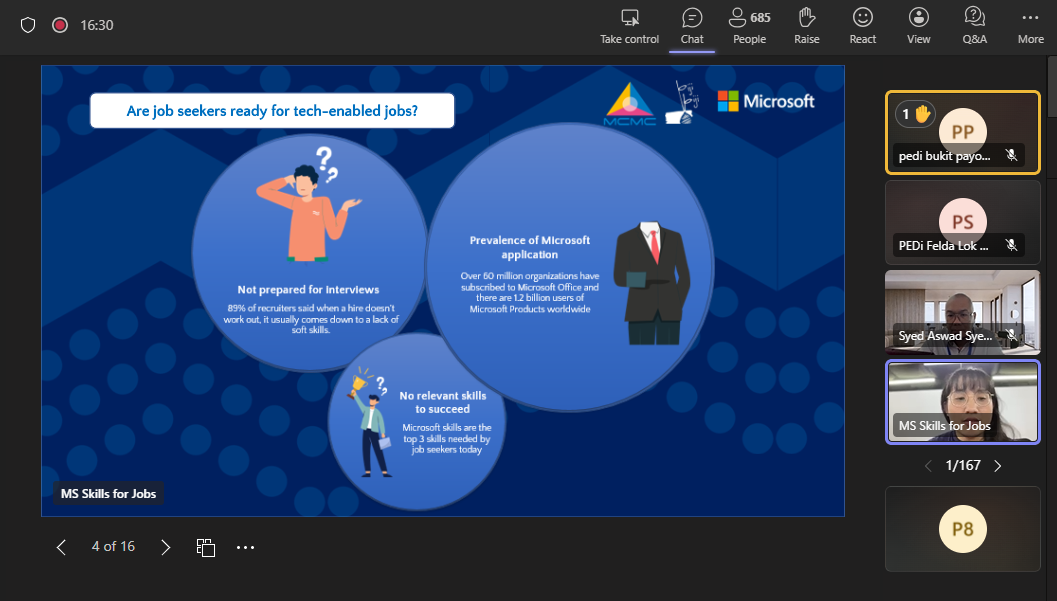Click muted mic on PEDi Felda tile

(1011, 245)
